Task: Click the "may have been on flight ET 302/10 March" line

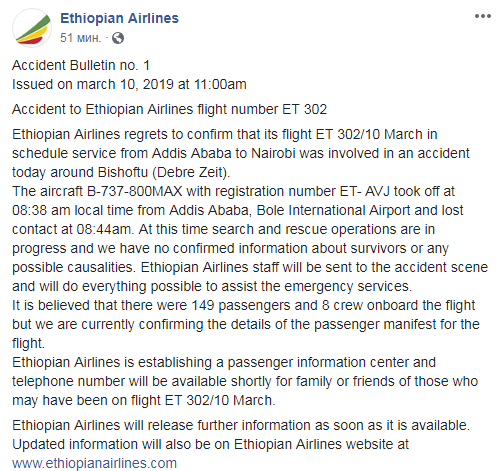Action: coord(144,400)
